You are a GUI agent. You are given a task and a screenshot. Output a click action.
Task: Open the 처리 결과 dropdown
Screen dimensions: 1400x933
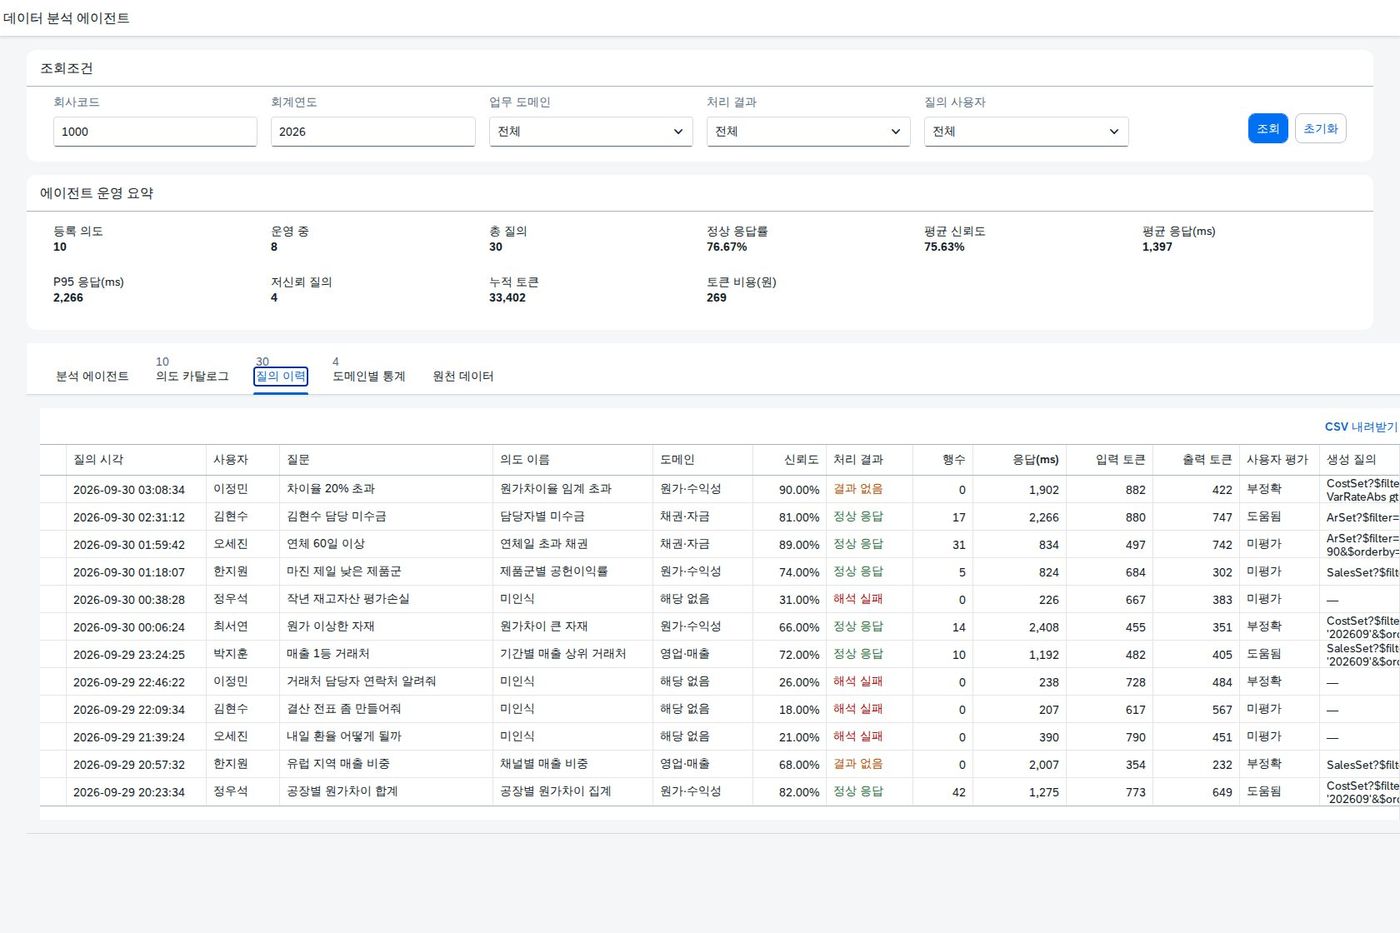point(808,131)
